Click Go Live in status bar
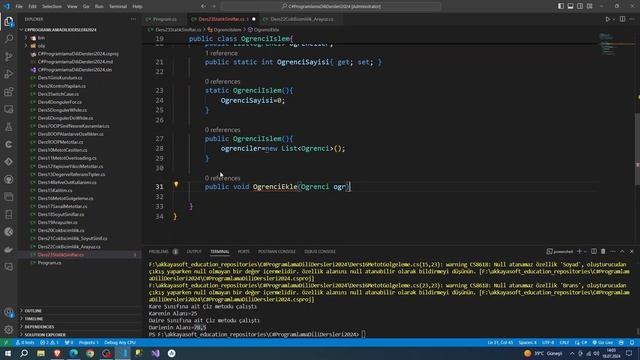Screen dimensions: 640x360 [x=603, y=342]
